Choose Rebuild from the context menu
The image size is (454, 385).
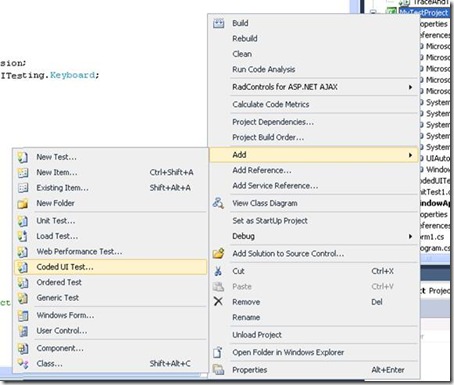point(245,39)
